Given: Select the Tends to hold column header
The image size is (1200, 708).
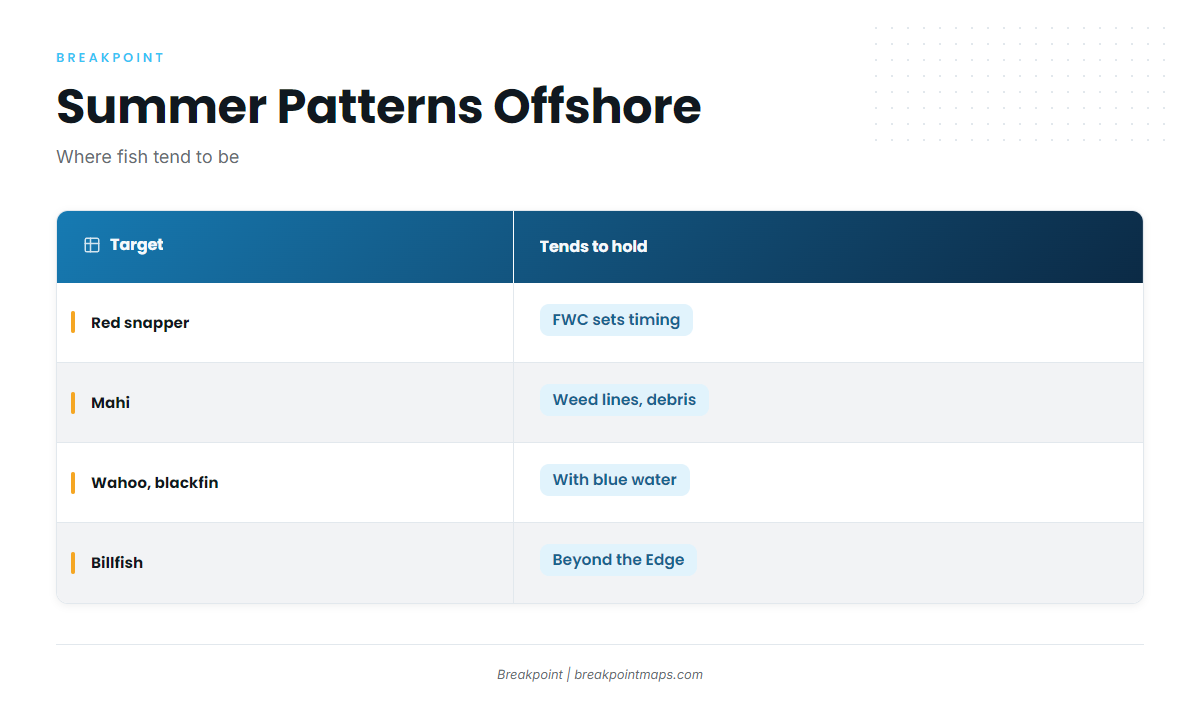Looking at the screenshot, I should click(x=828, y=247).
